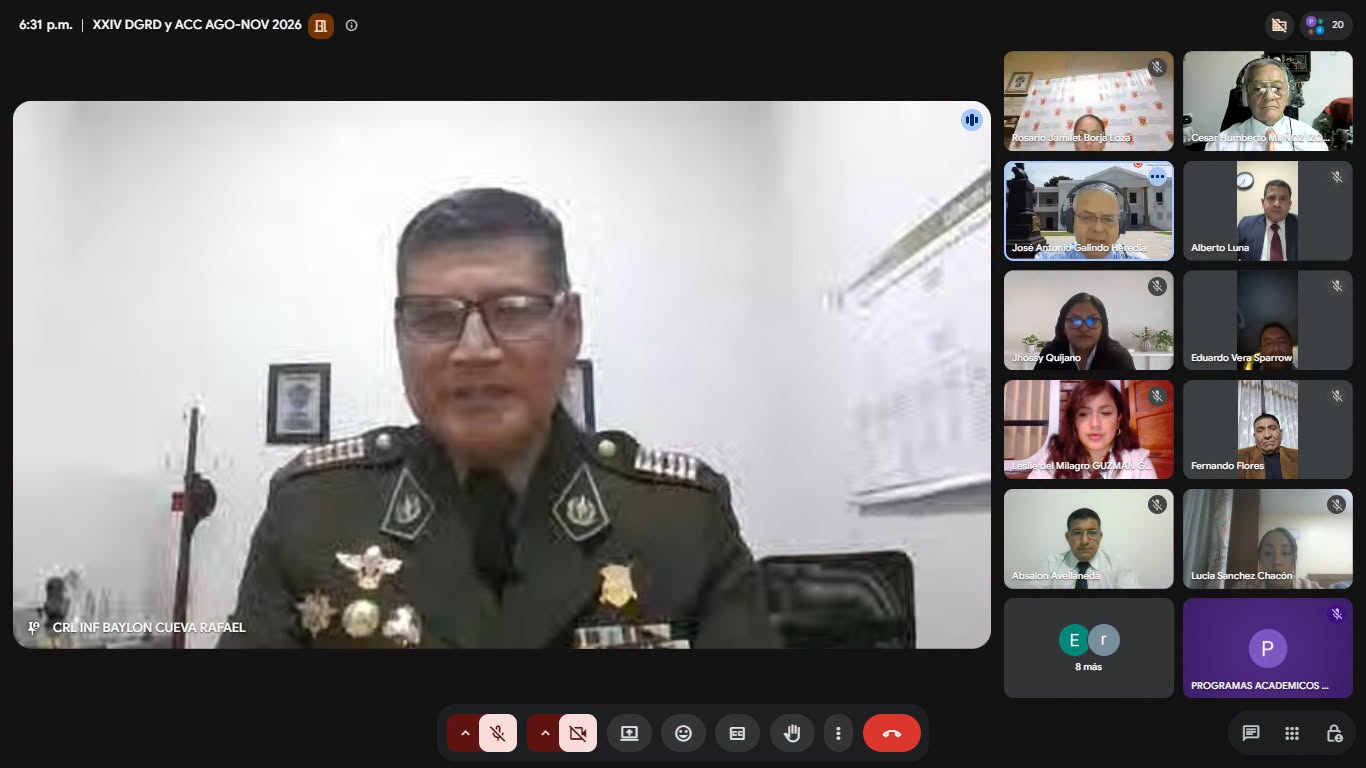This screenshot has height=768, width=1366.
Task: Raise your hand in the meeting
Action: pos(792,733)
